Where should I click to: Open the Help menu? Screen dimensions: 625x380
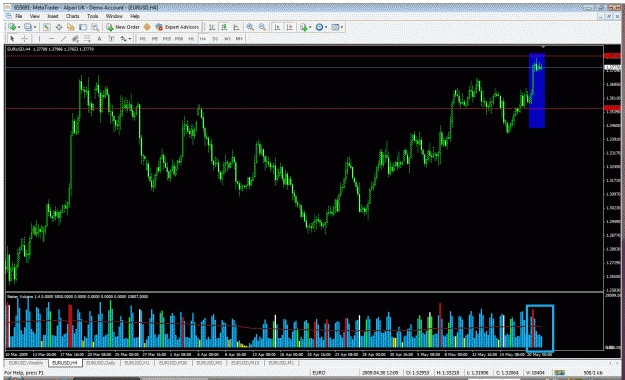[x=135, y=16]
